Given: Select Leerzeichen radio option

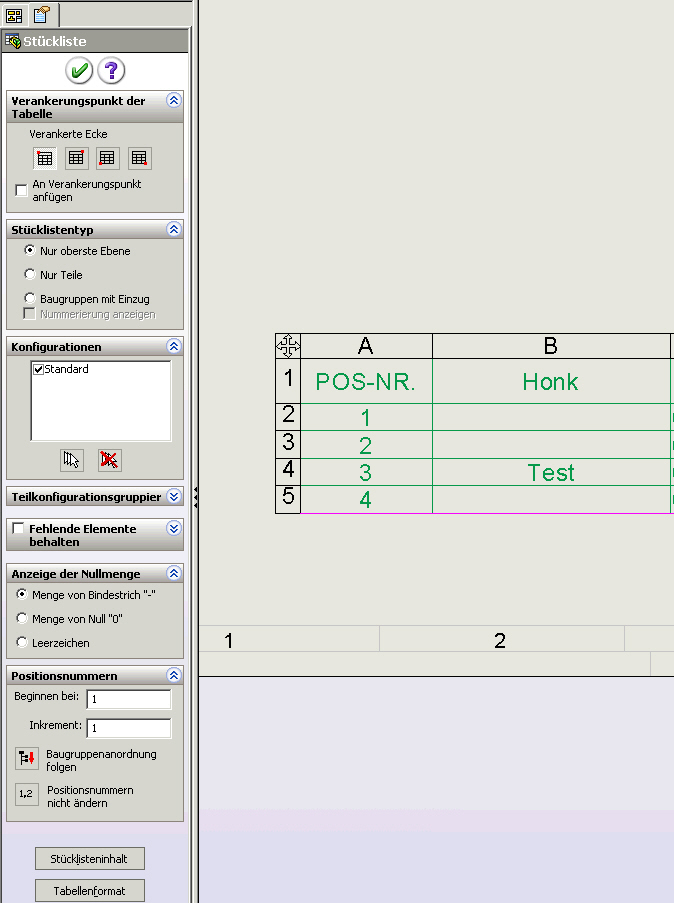Looking at the screenshot, I should click(22, 642).
